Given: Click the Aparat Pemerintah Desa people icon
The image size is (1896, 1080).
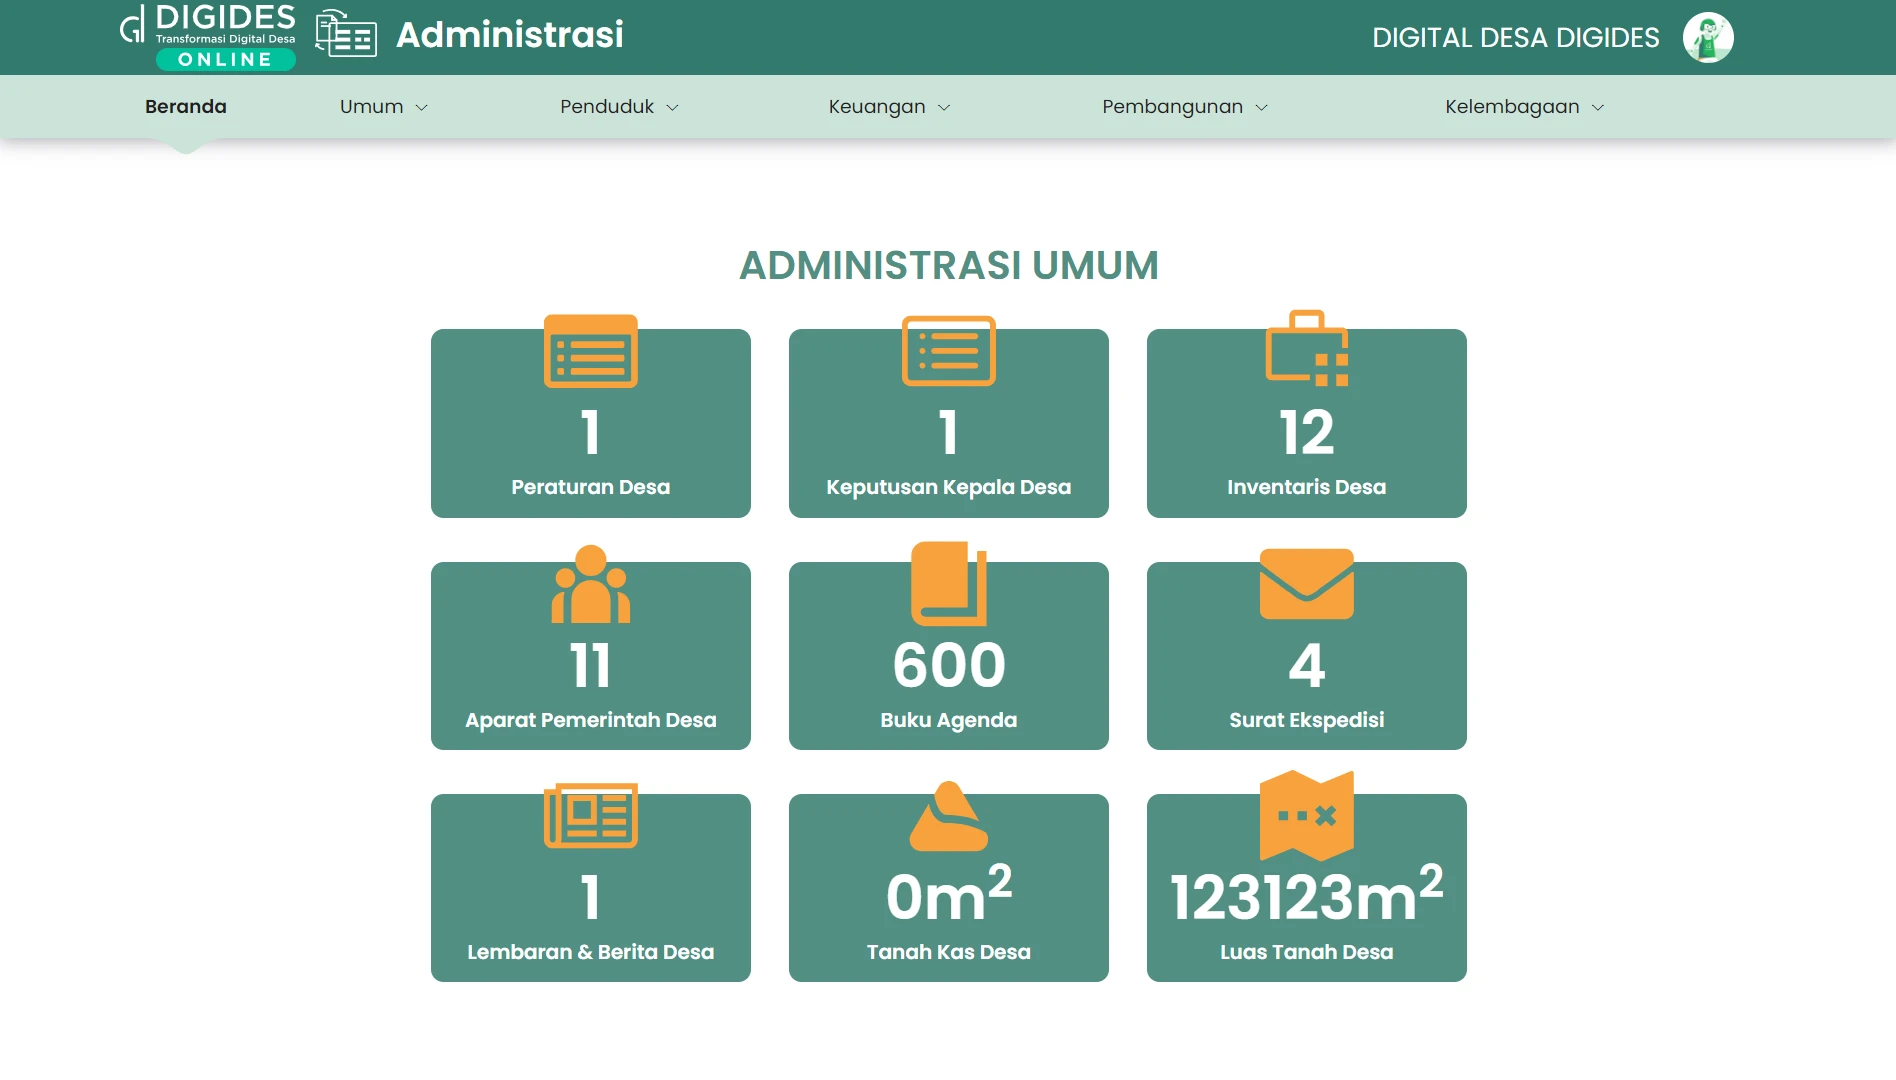Looking at the screenshot, I should pos(590,585).
